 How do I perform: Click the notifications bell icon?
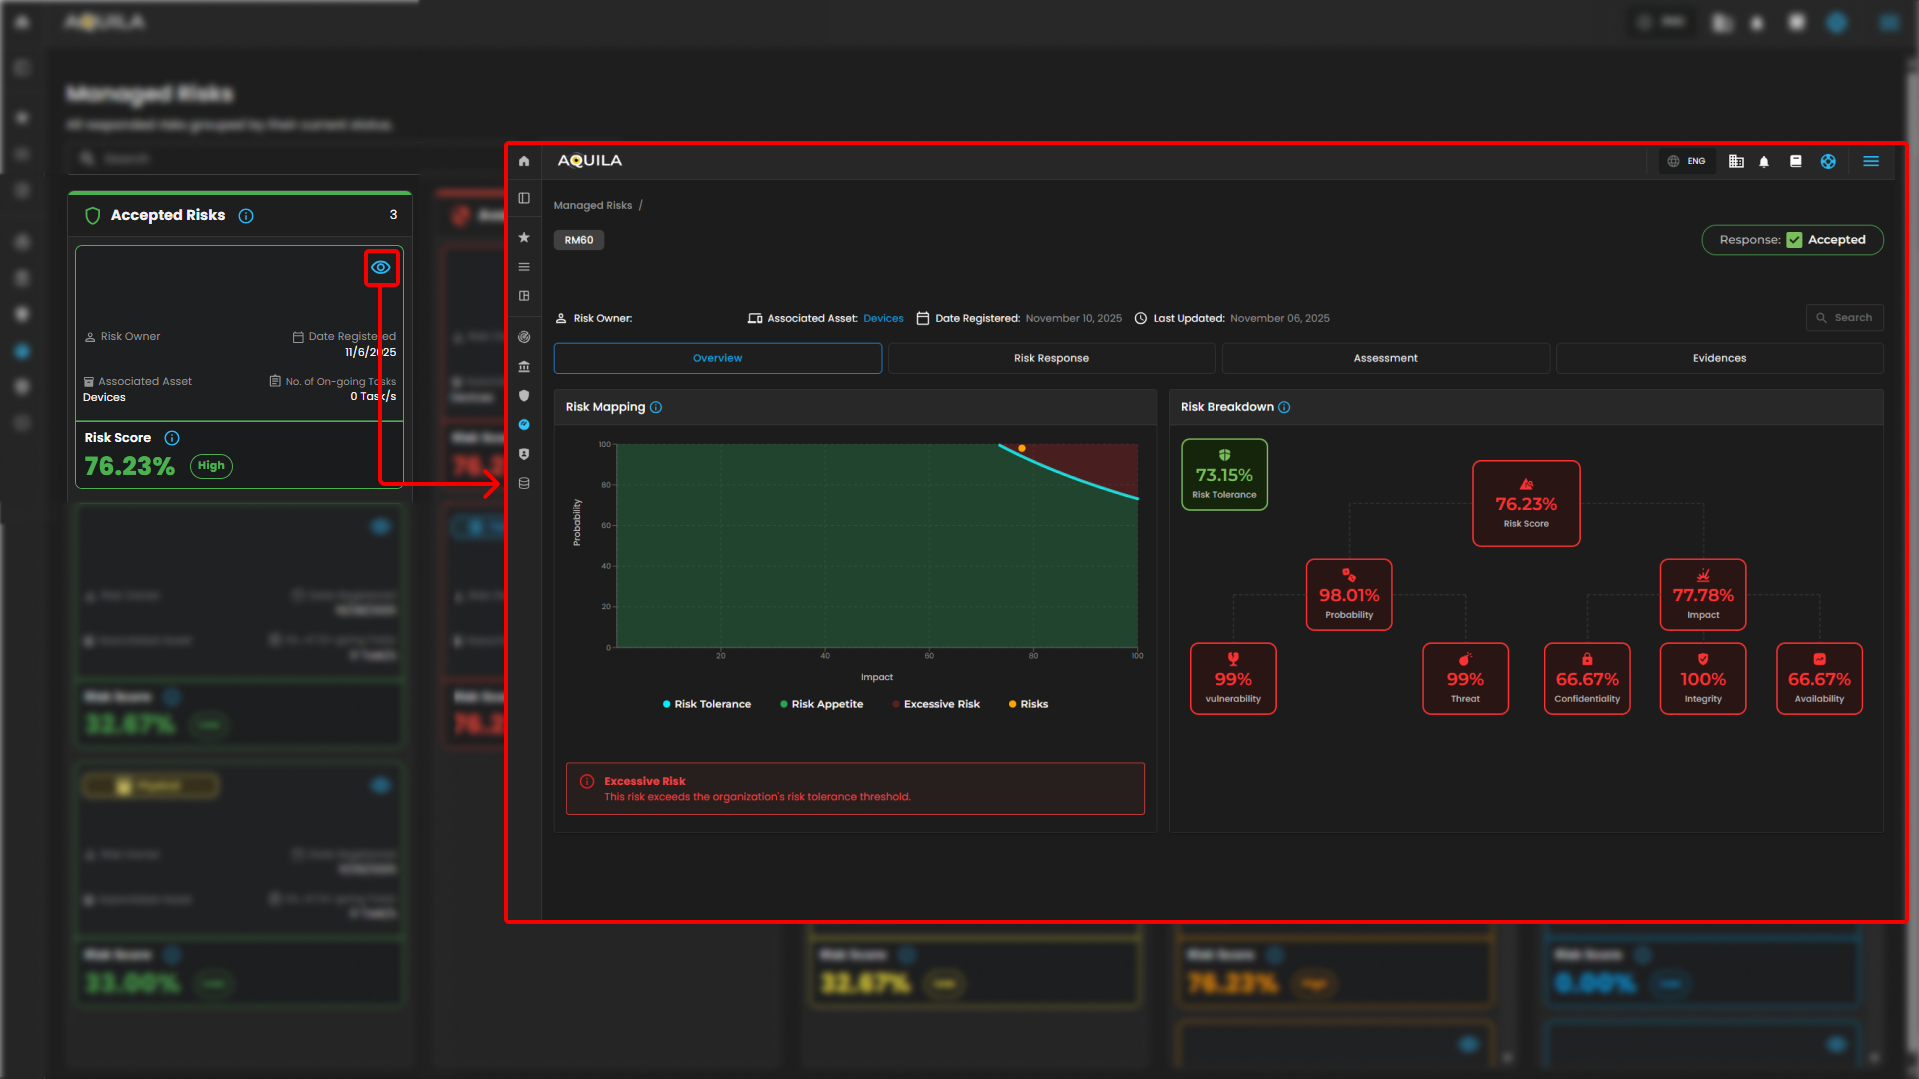point(1764,161)
